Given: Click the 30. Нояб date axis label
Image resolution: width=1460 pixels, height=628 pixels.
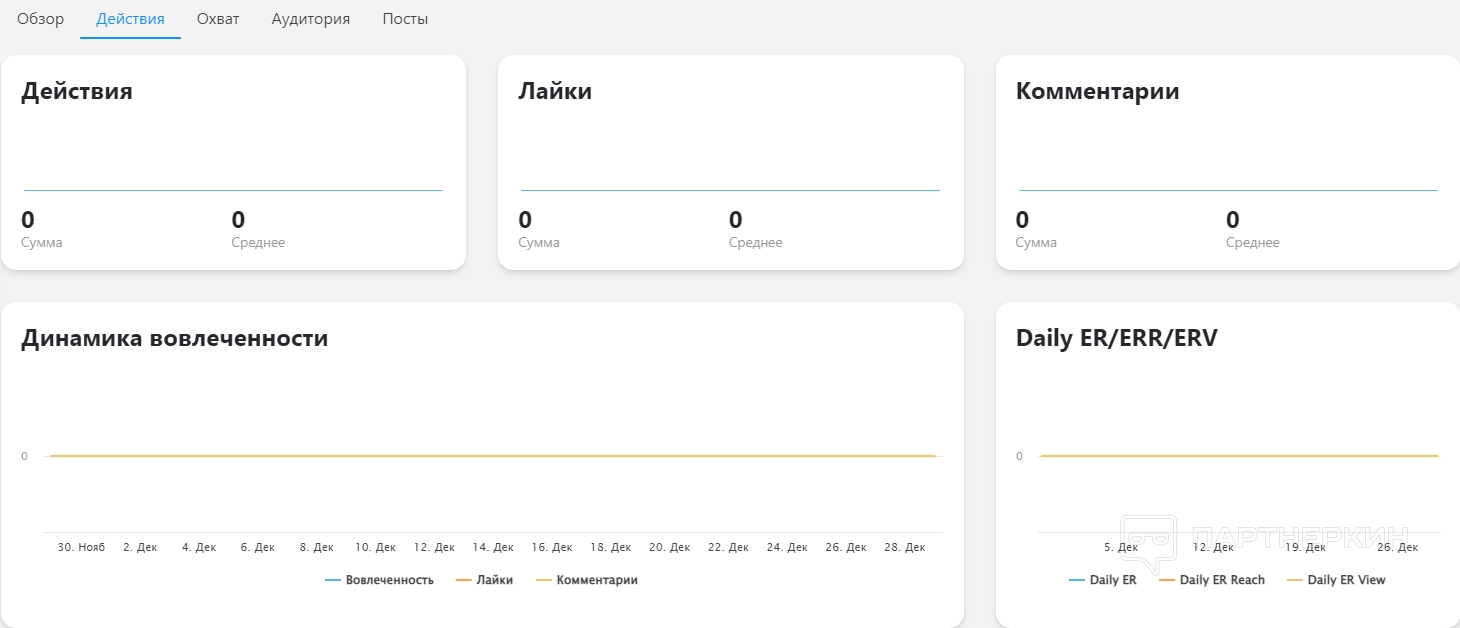Looking at the screenshot, I should pos(81,548).
